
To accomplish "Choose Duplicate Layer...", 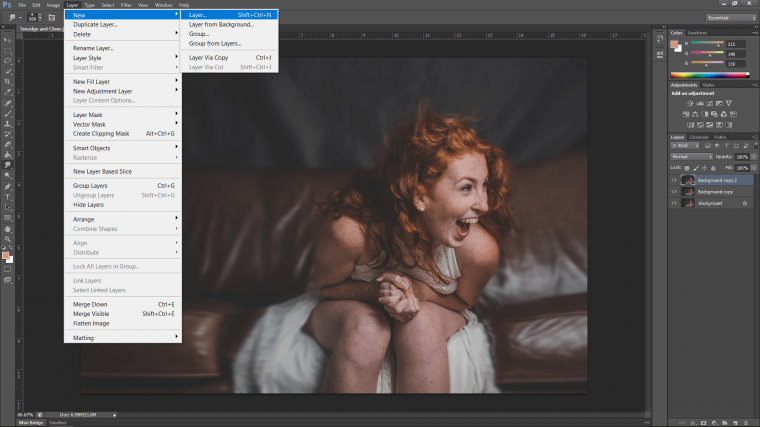I will [x=123, y=25].
